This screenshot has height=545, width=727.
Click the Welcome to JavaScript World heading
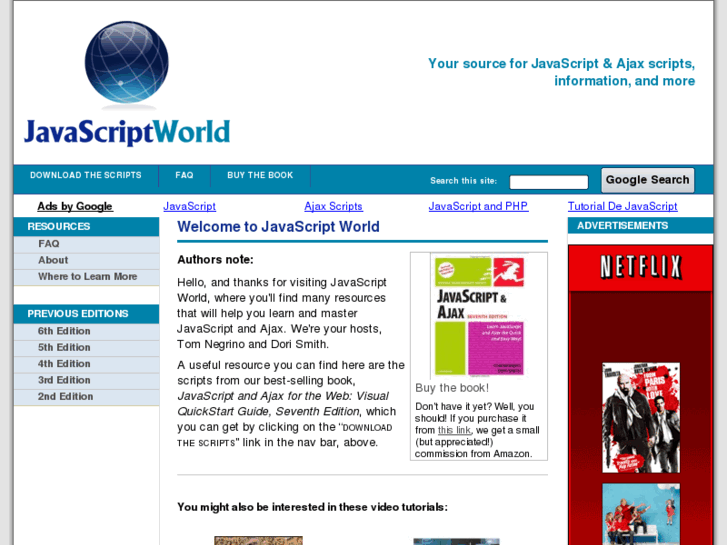coord(278,227)
